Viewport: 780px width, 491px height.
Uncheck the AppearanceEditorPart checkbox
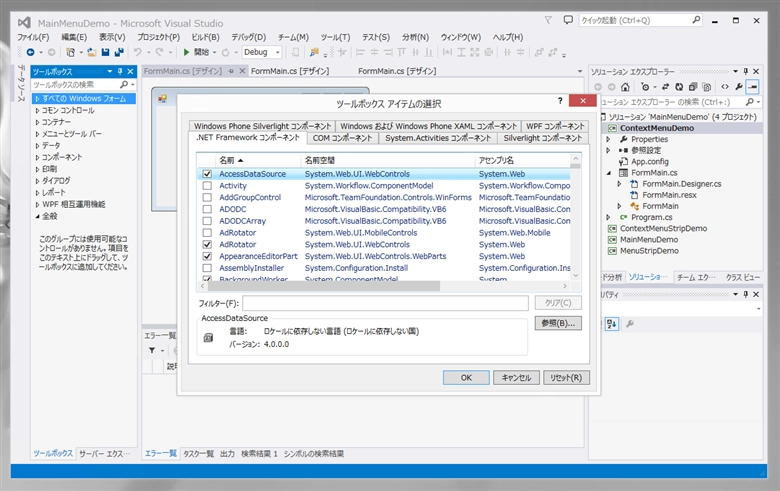coord(207,256)
